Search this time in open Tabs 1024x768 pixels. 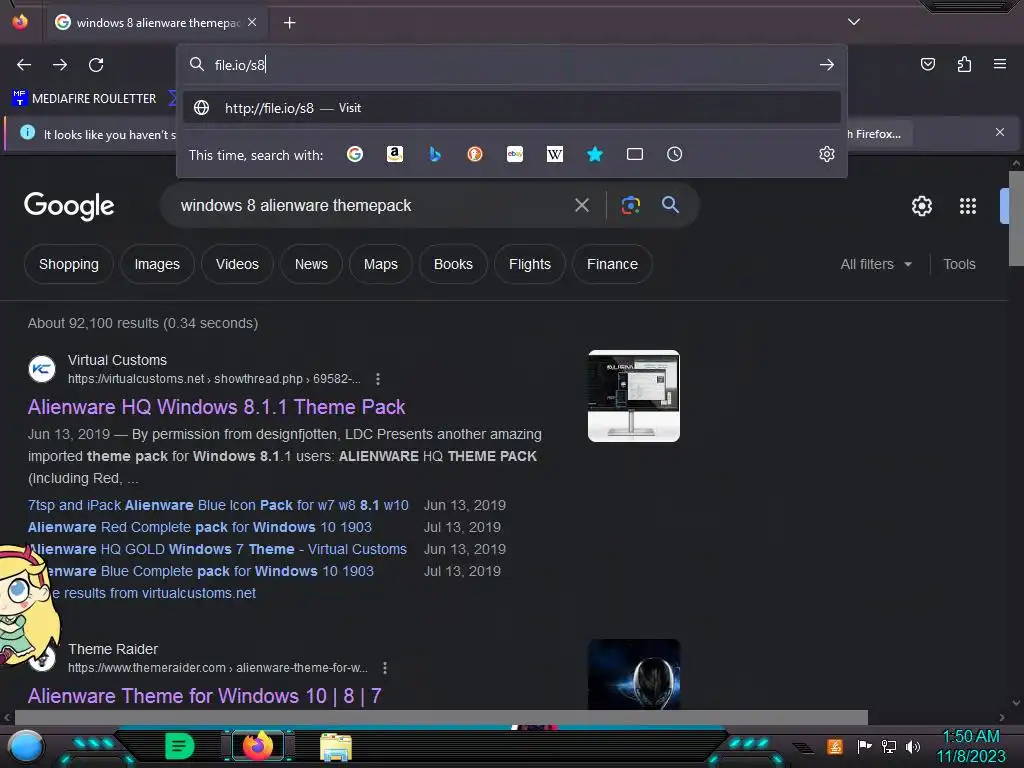(x=635, y=154)
